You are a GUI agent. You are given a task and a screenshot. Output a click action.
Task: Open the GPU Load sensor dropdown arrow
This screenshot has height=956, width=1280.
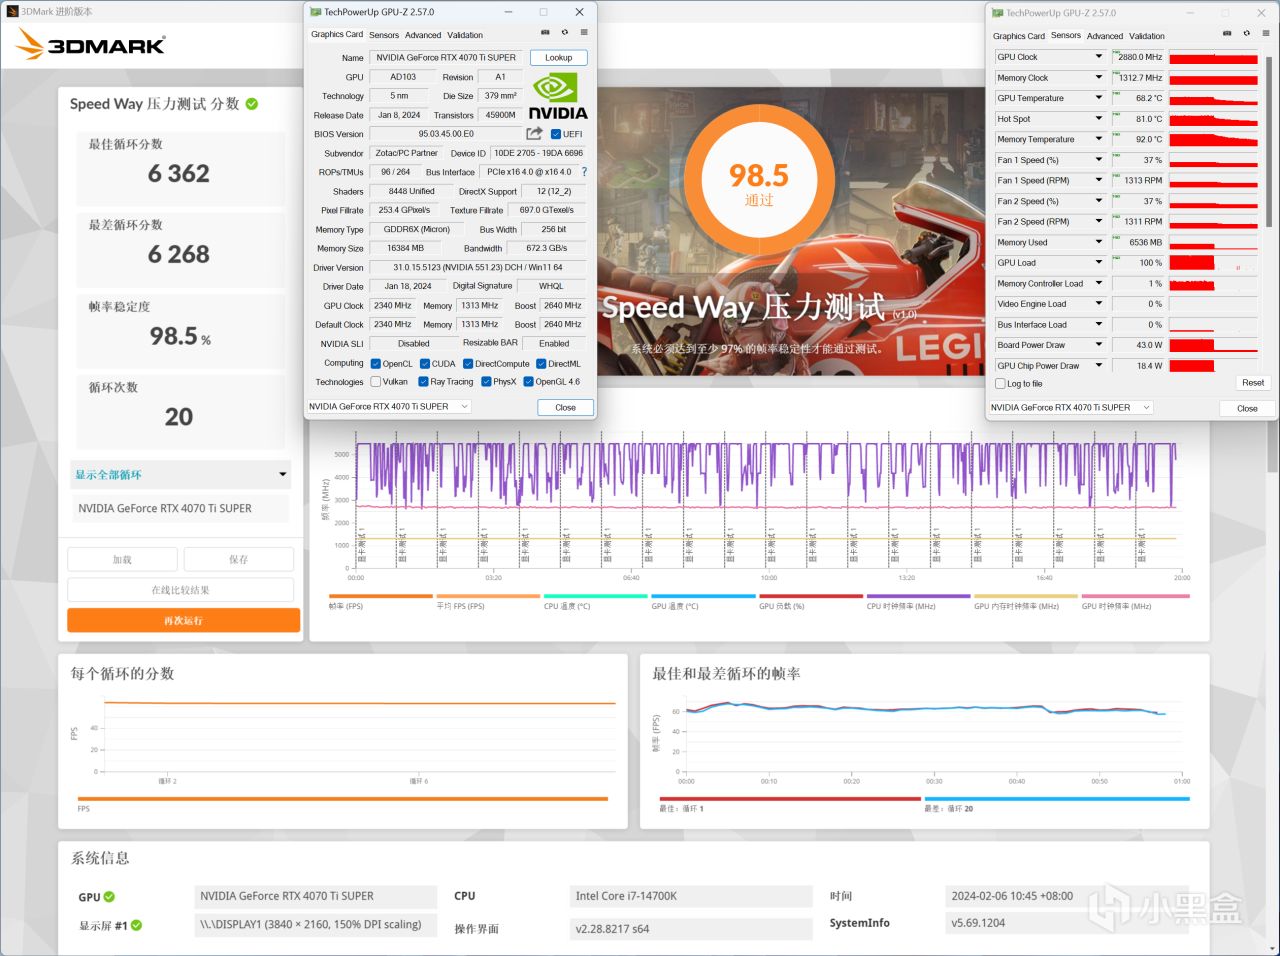1098,263
